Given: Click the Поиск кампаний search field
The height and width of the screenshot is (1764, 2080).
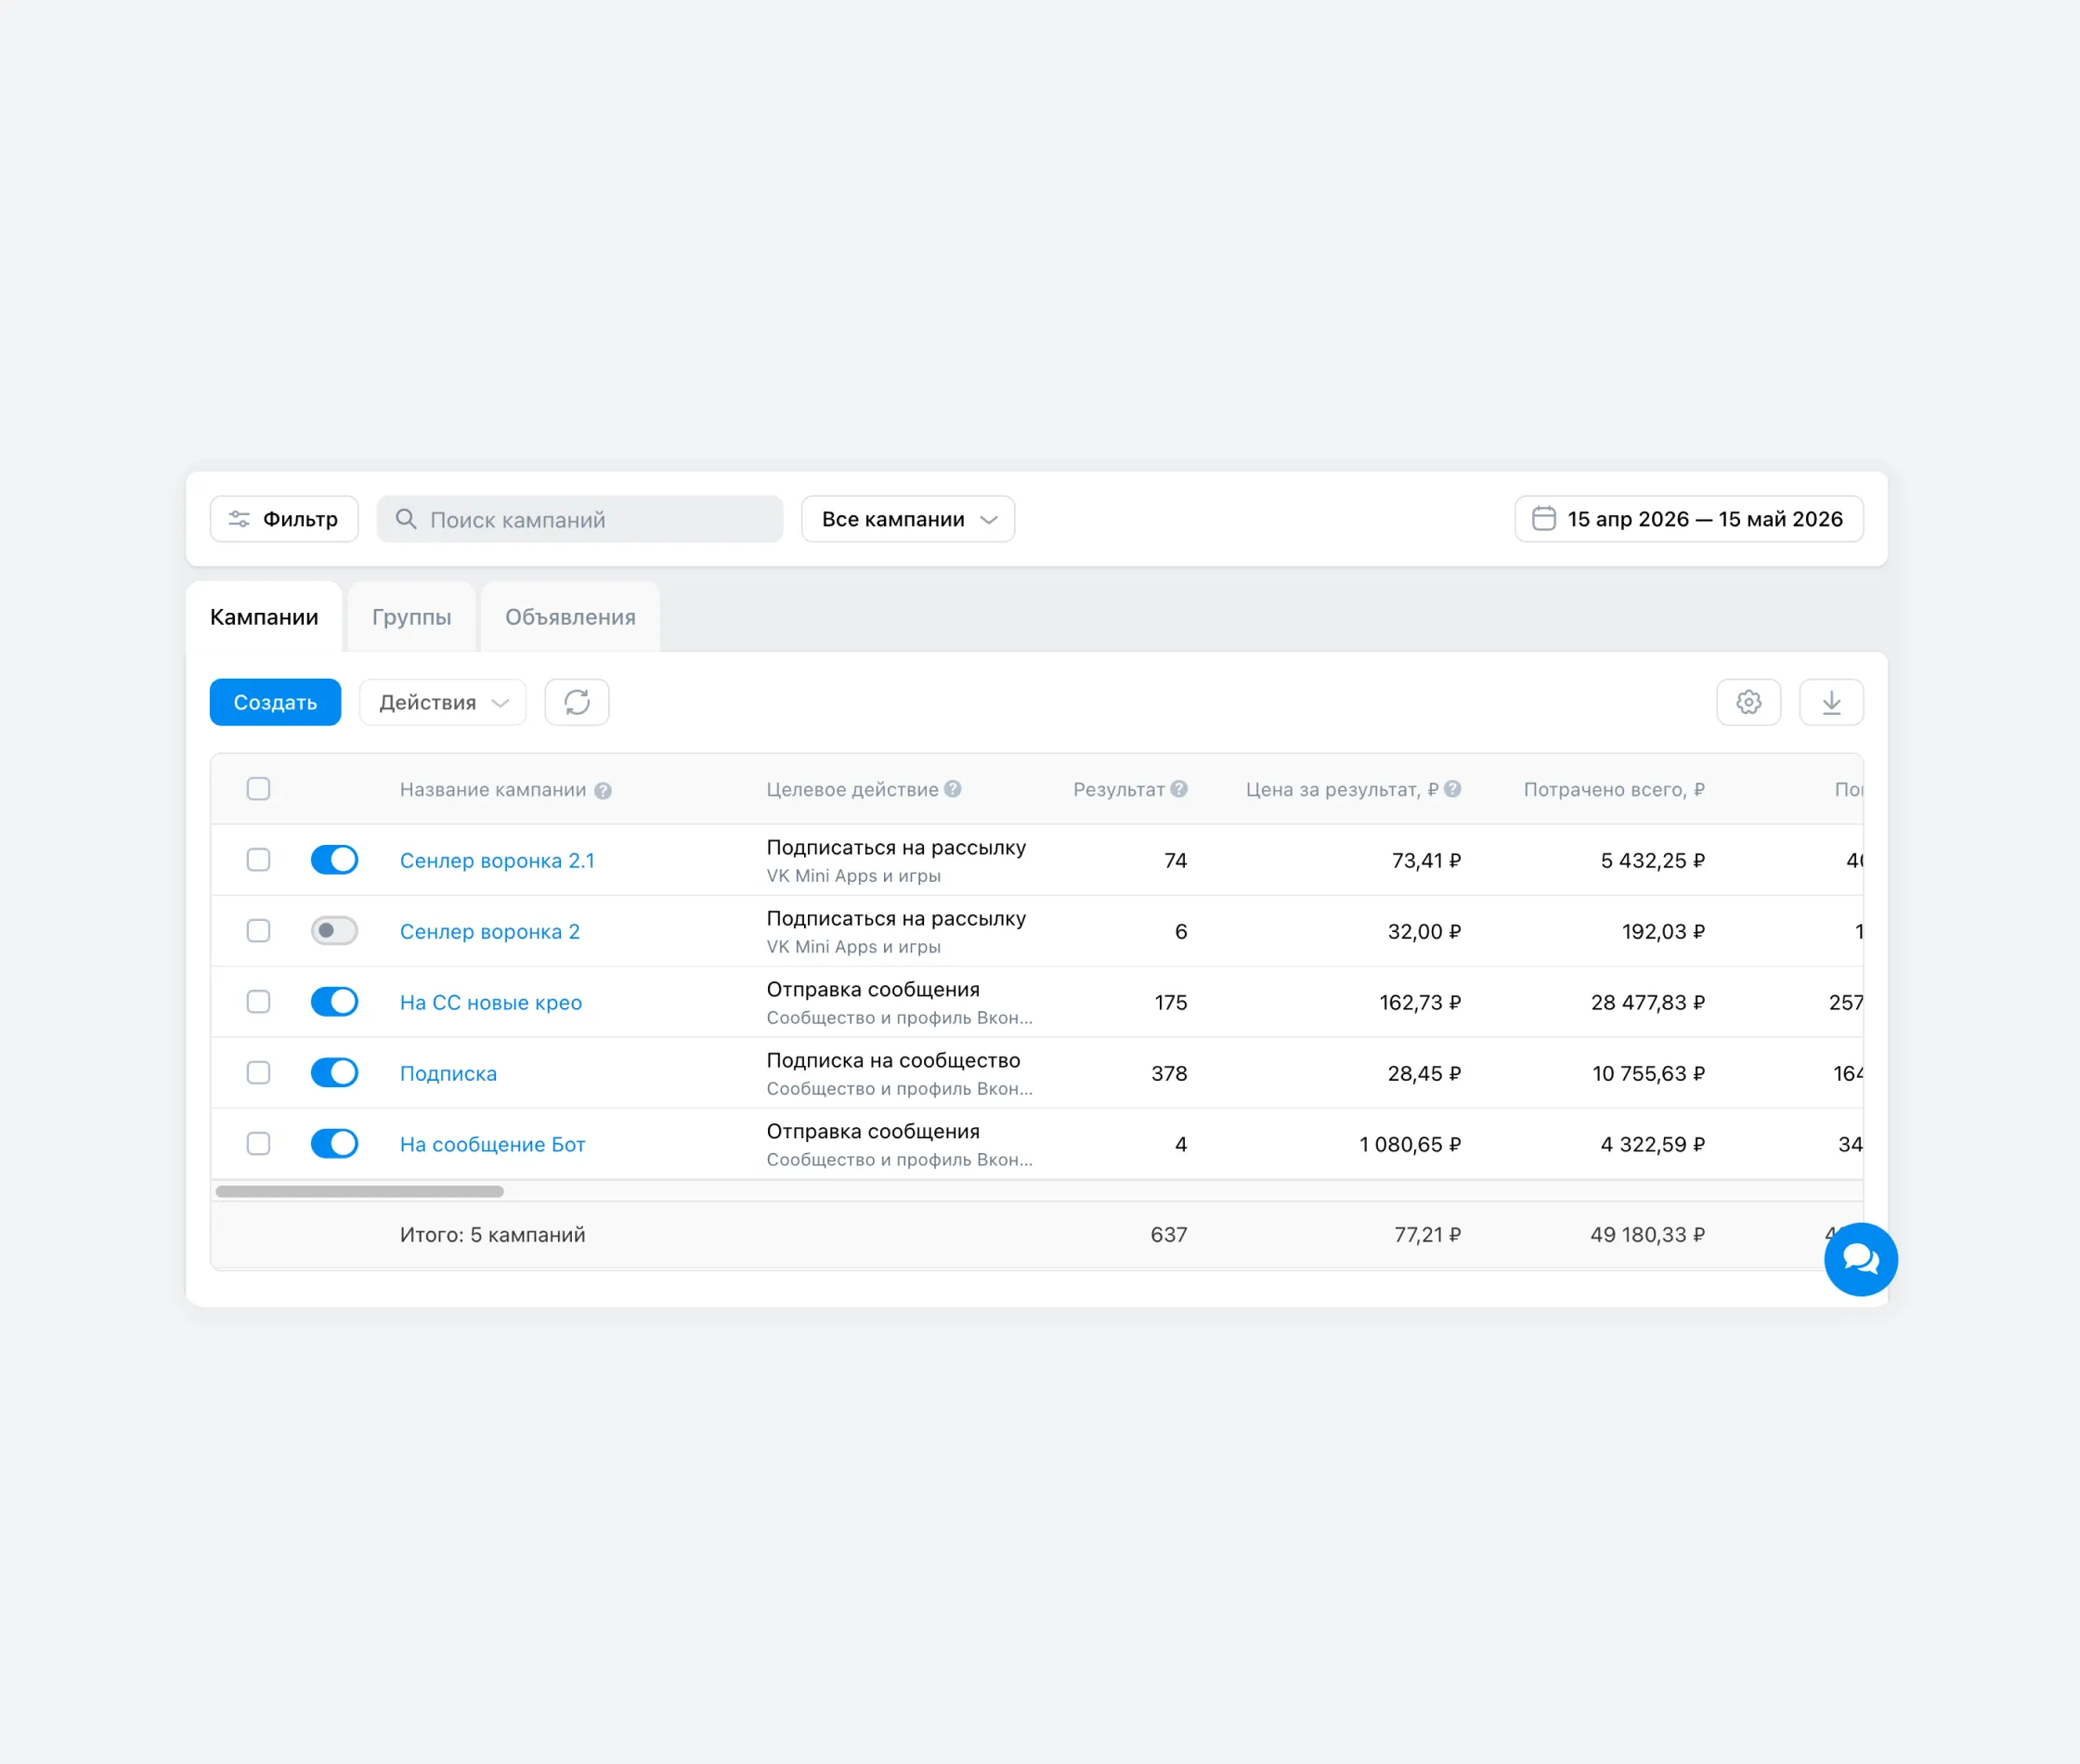Looking at the screenshot, I should click(x=580, y=519).
